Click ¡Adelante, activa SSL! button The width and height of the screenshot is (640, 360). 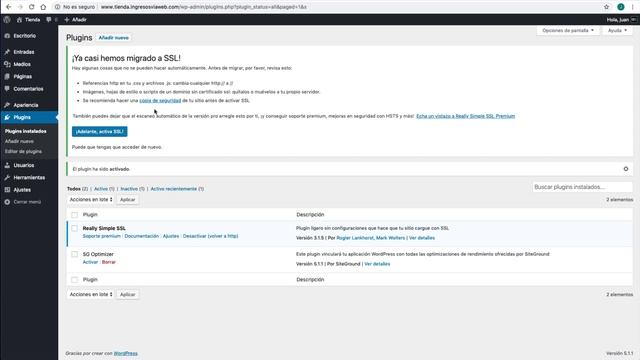100,131
